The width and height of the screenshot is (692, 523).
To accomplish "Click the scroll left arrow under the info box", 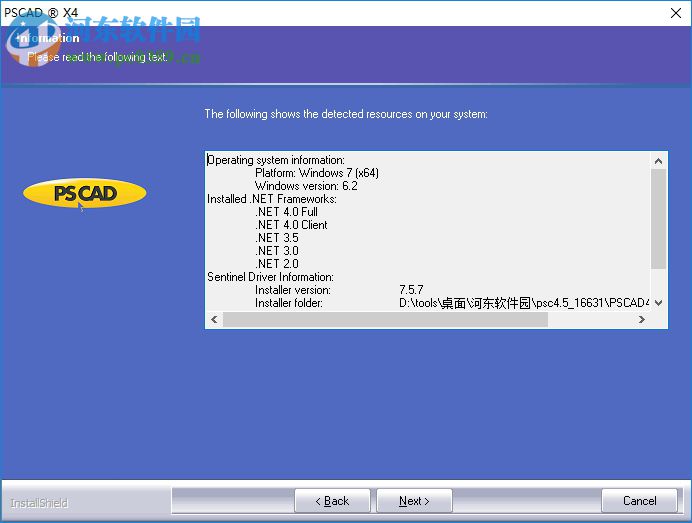I will 214,320.
